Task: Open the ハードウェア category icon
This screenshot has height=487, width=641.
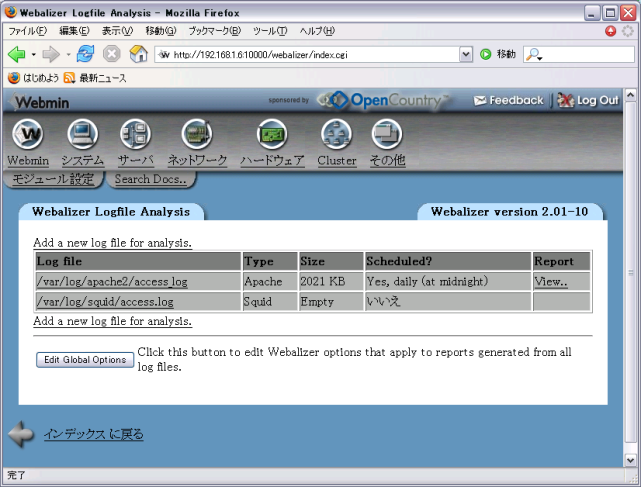Action: coord(272,135)
